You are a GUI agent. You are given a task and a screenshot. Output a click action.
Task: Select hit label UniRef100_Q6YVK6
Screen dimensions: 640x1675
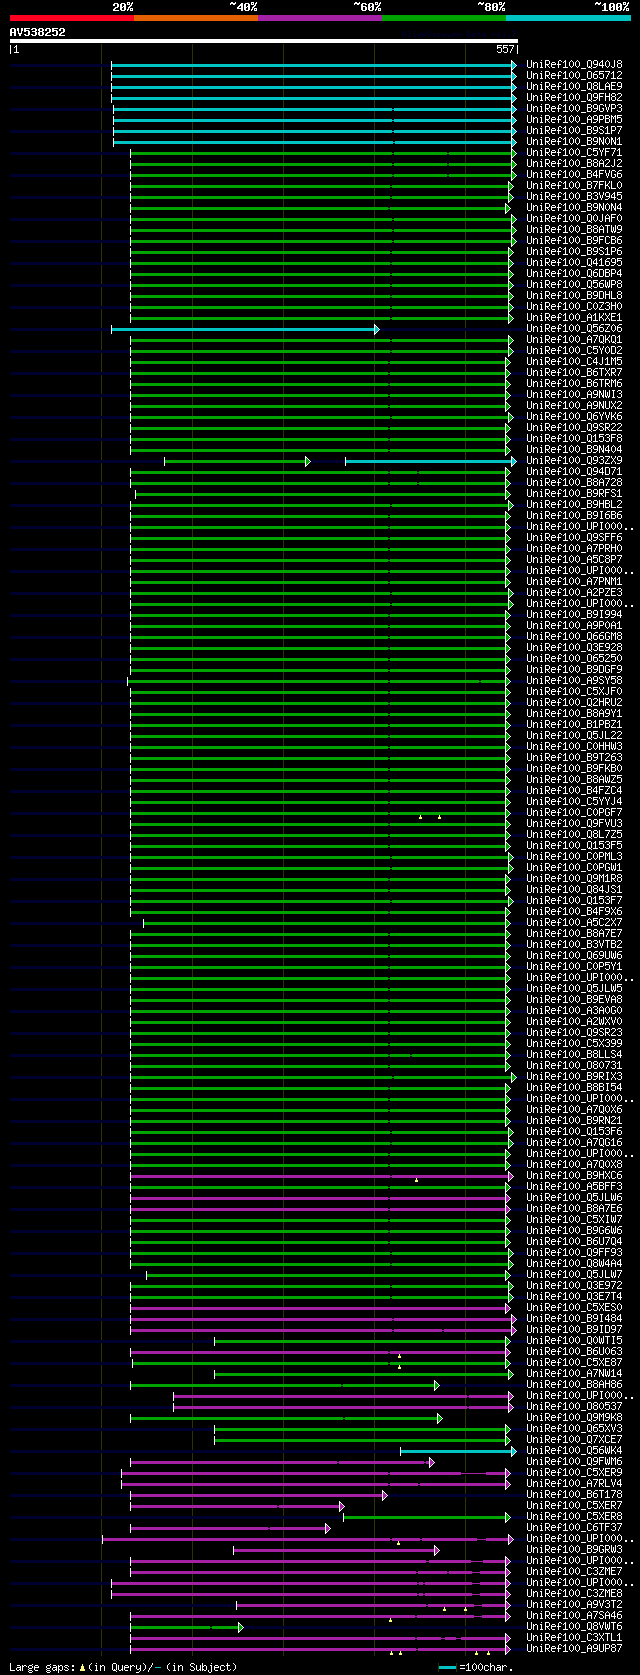[574, 416]
